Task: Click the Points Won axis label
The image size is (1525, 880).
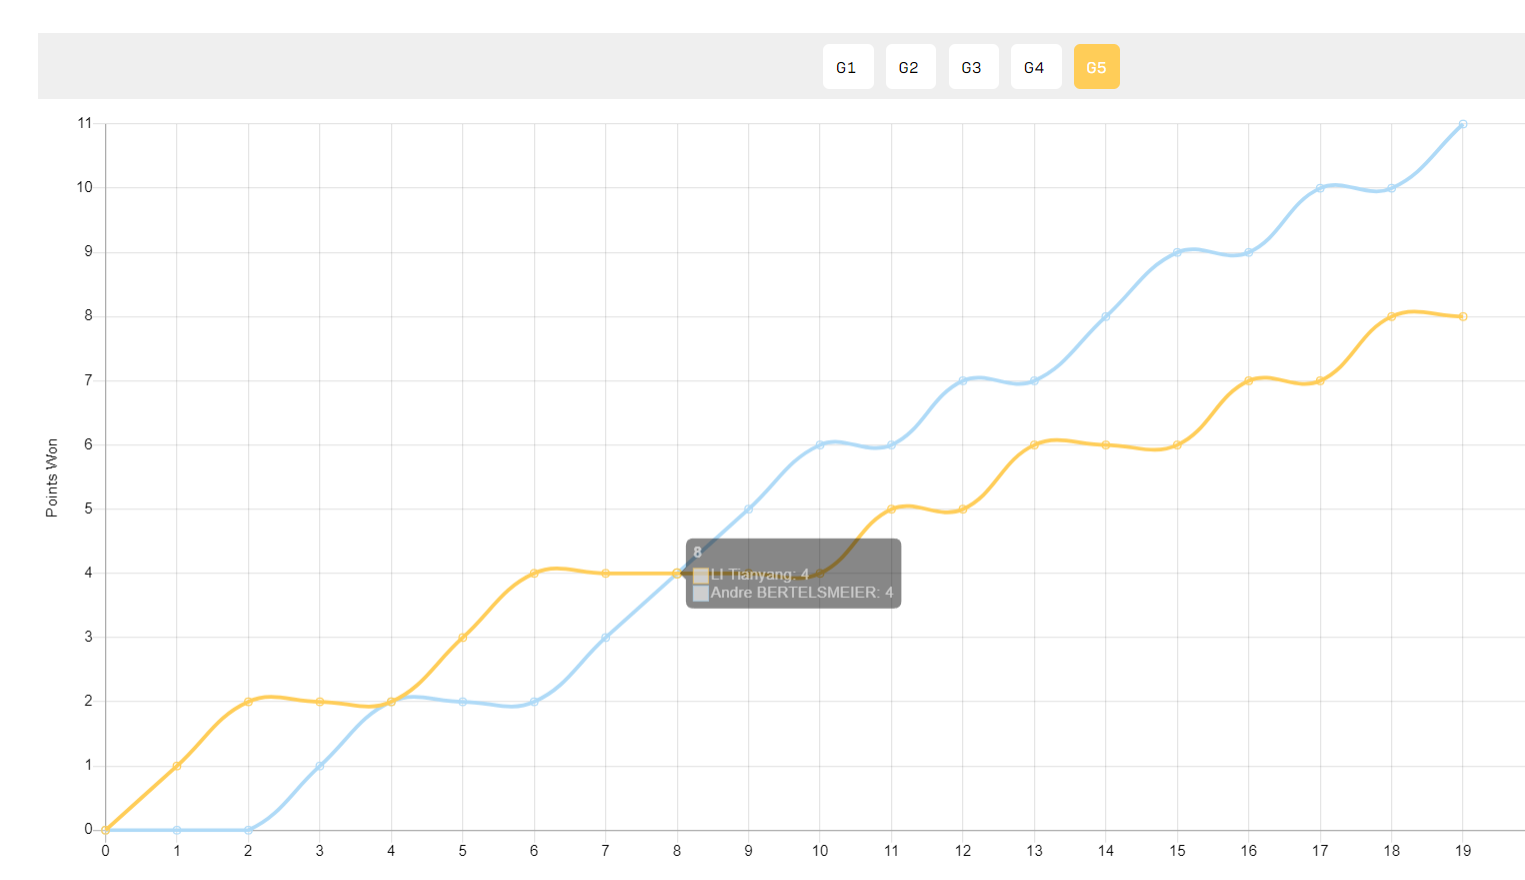Action: coord(52,478)
